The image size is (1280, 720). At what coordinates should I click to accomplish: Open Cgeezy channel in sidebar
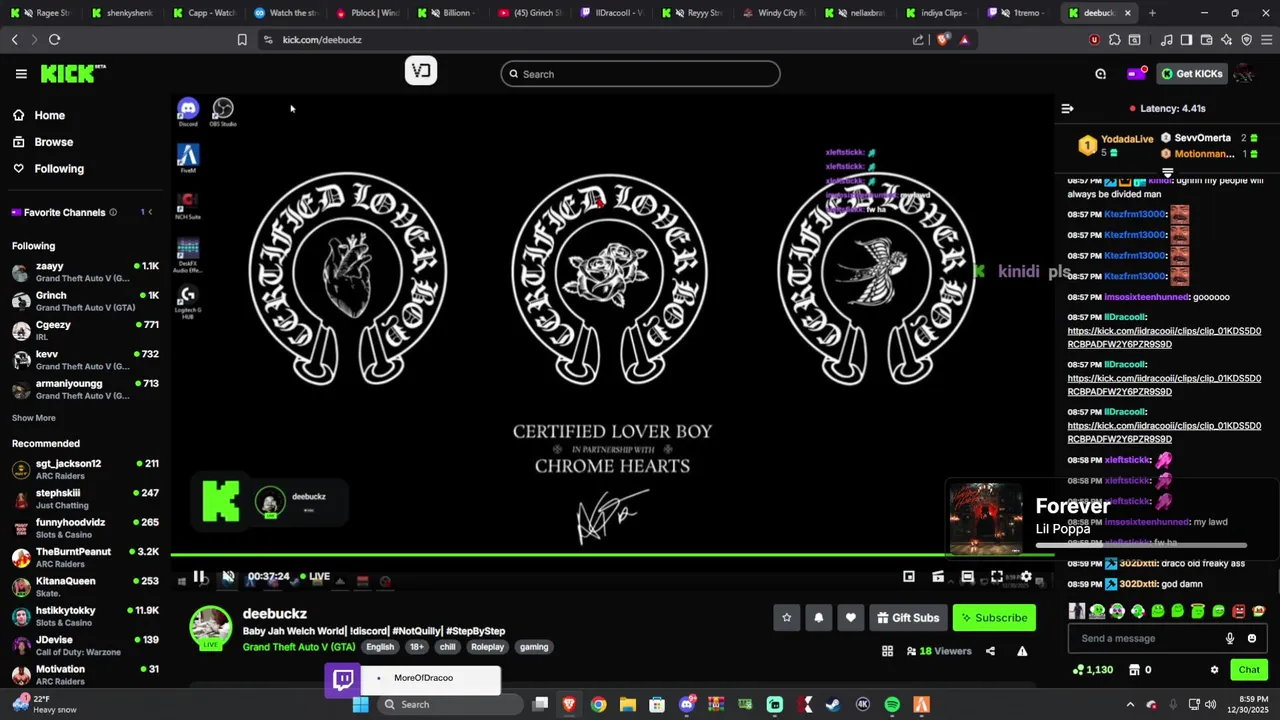85,330
